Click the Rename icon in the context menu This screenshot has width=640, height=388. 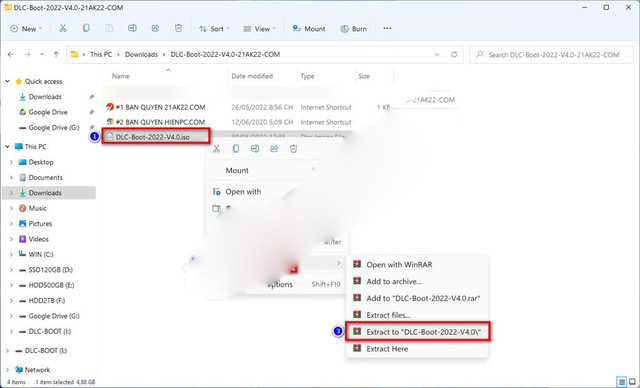click(255, 149)
